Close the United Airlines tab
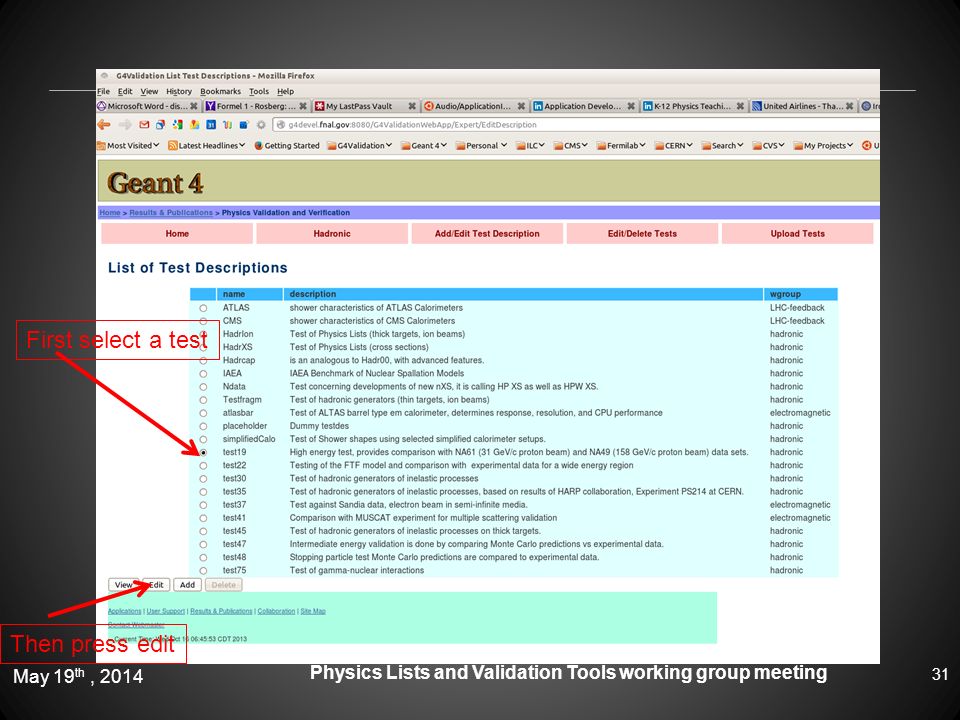This screenshot has width=960, height=720. click(x=849, y=106)
